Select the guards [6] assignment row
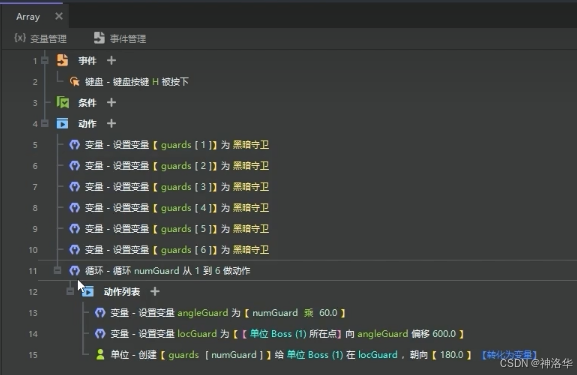The height and width of the screenshot is (375, 577). pyautogui.click(x=177, y=250)
